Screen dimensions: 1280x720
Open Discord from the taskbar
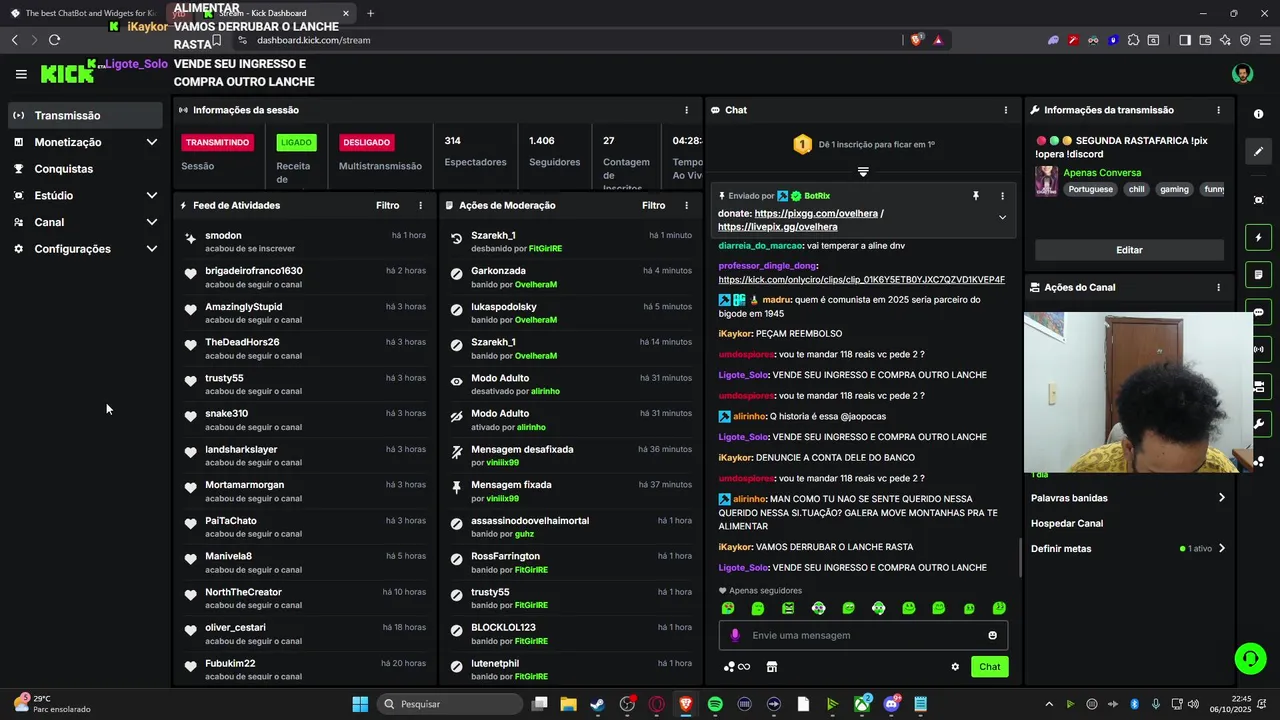pos(891,704)
